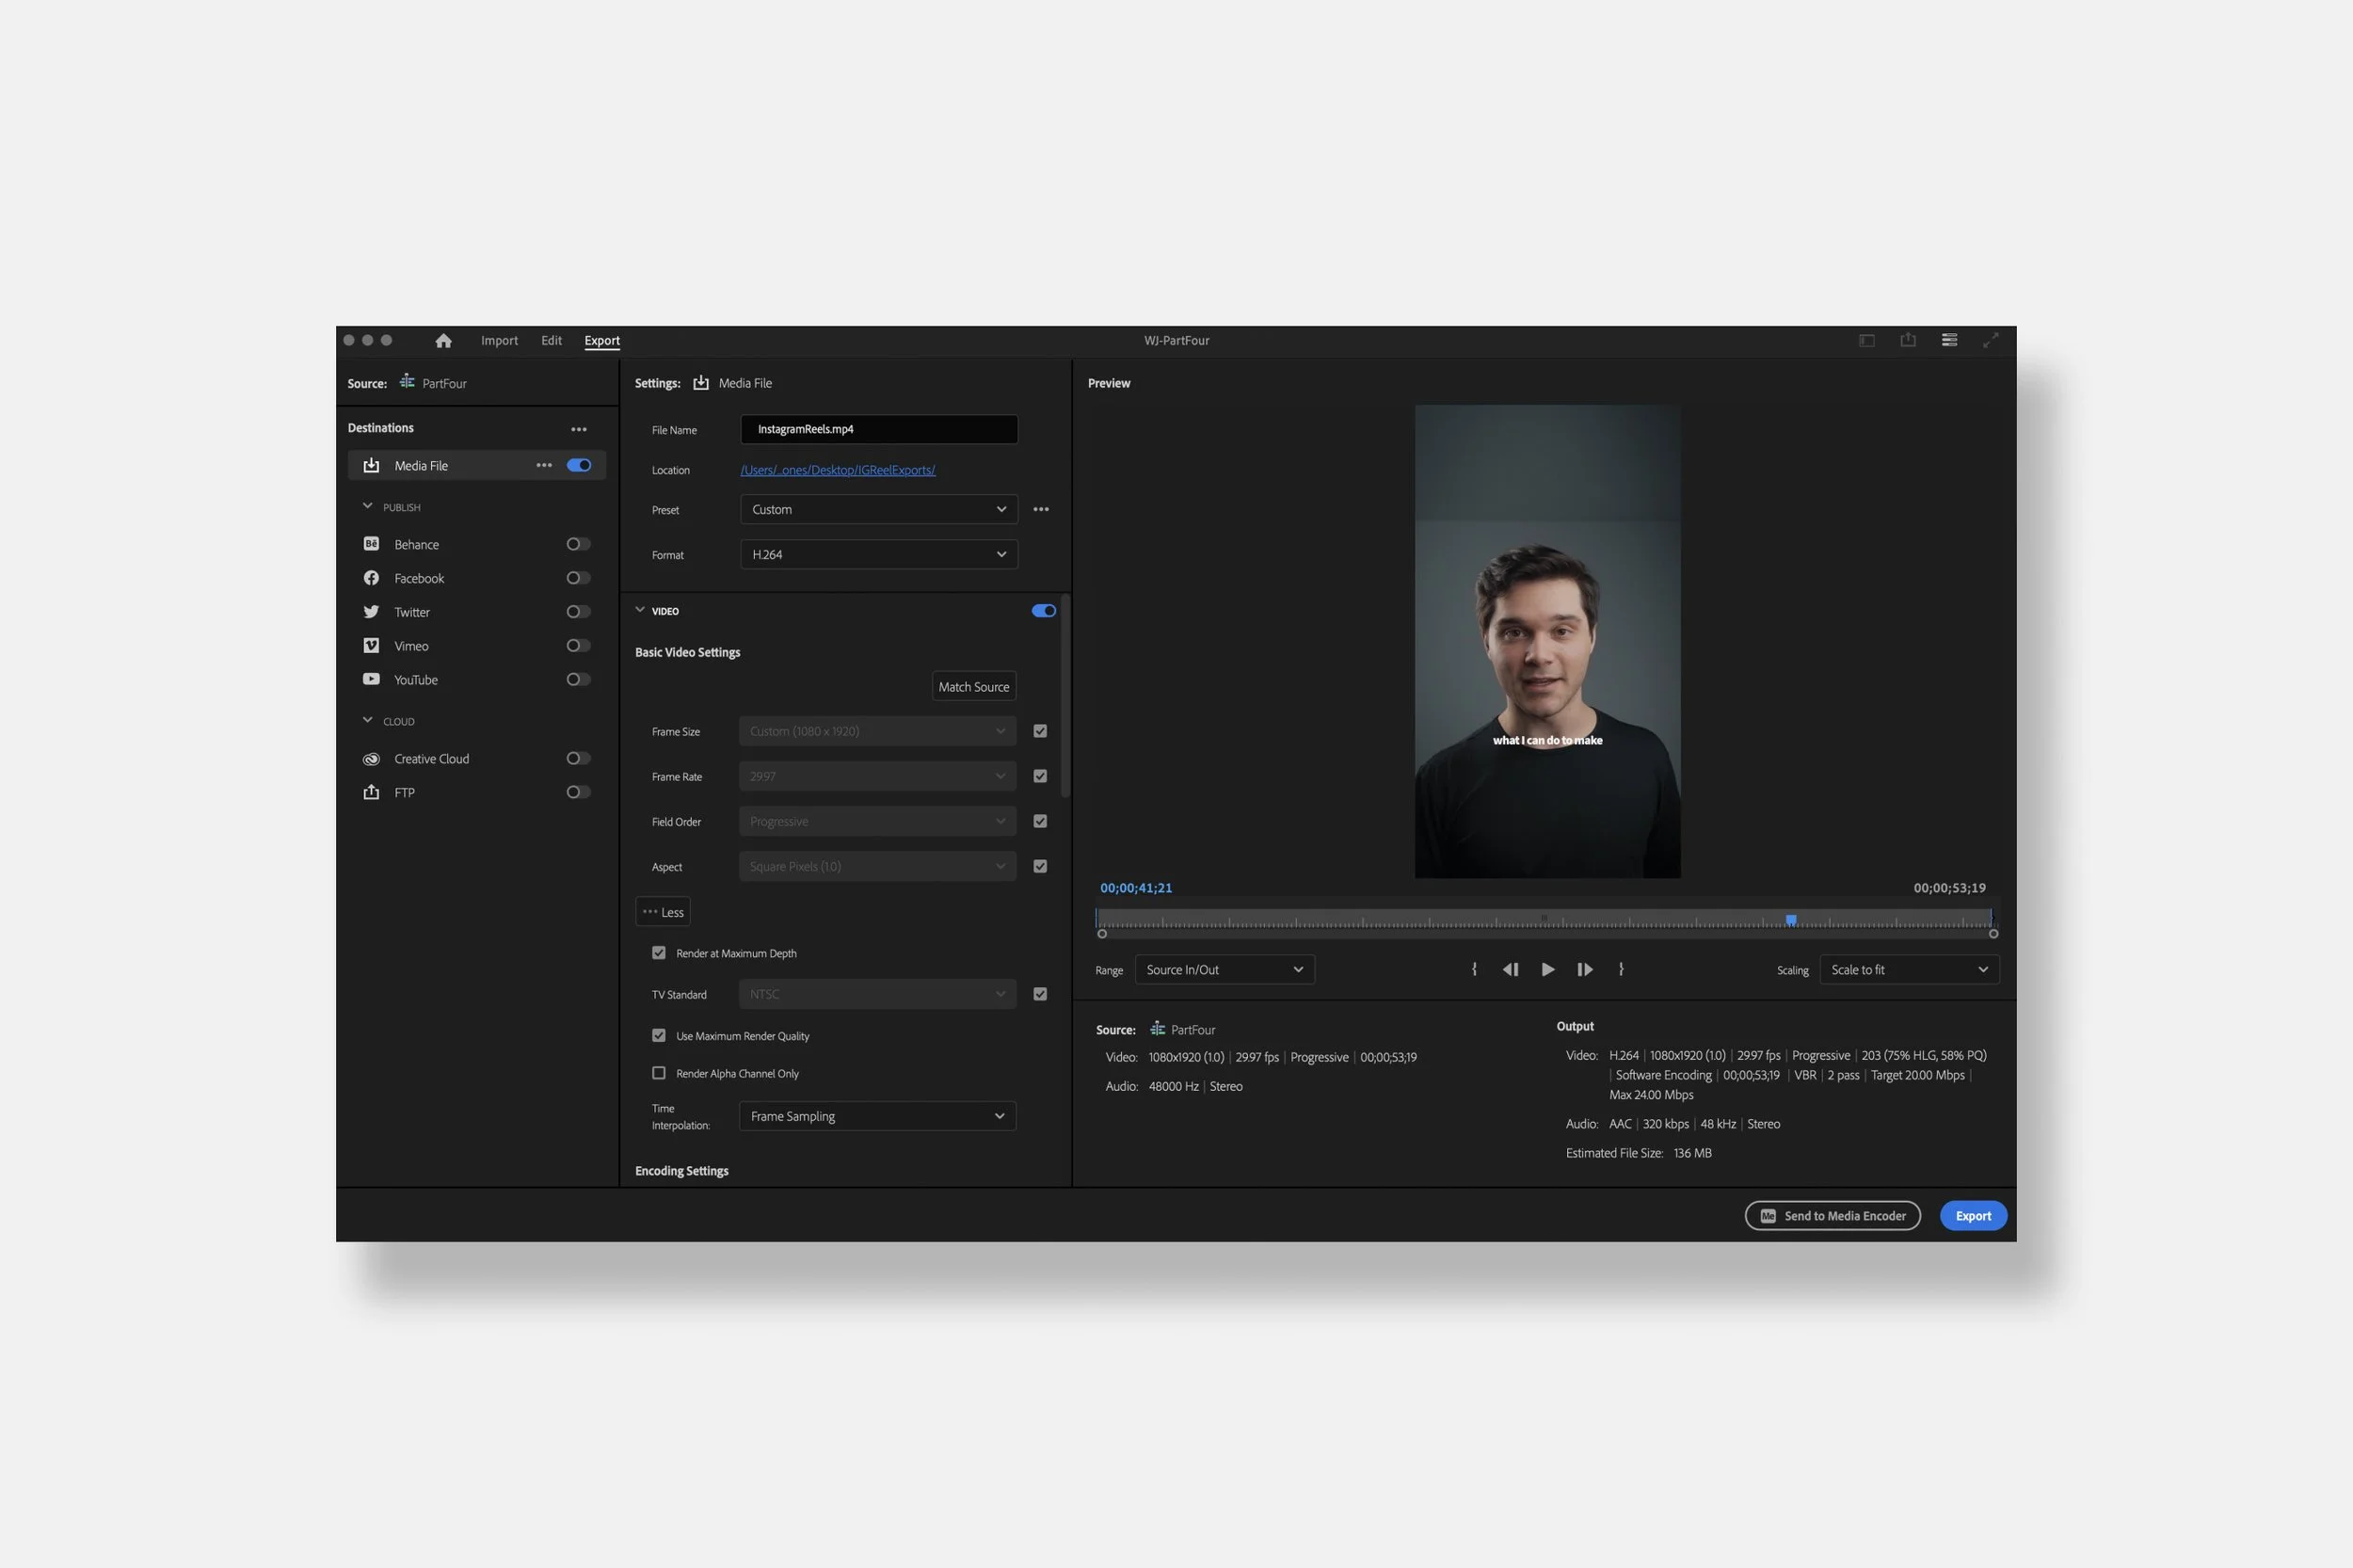Click the fullscreen preview icon
The width and height of the screenshot is (2353, 1568).
coord(1990,340)
